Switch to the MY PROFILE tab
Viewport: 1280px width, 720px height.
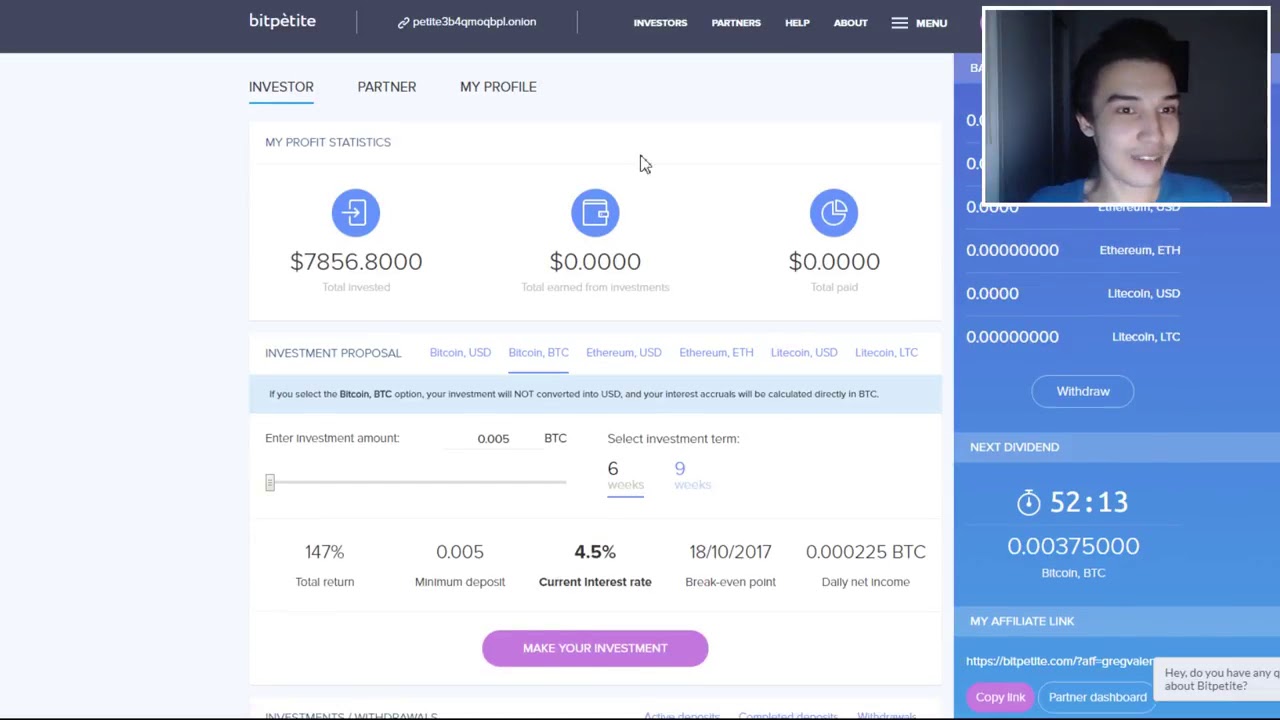tap(498, 87)
